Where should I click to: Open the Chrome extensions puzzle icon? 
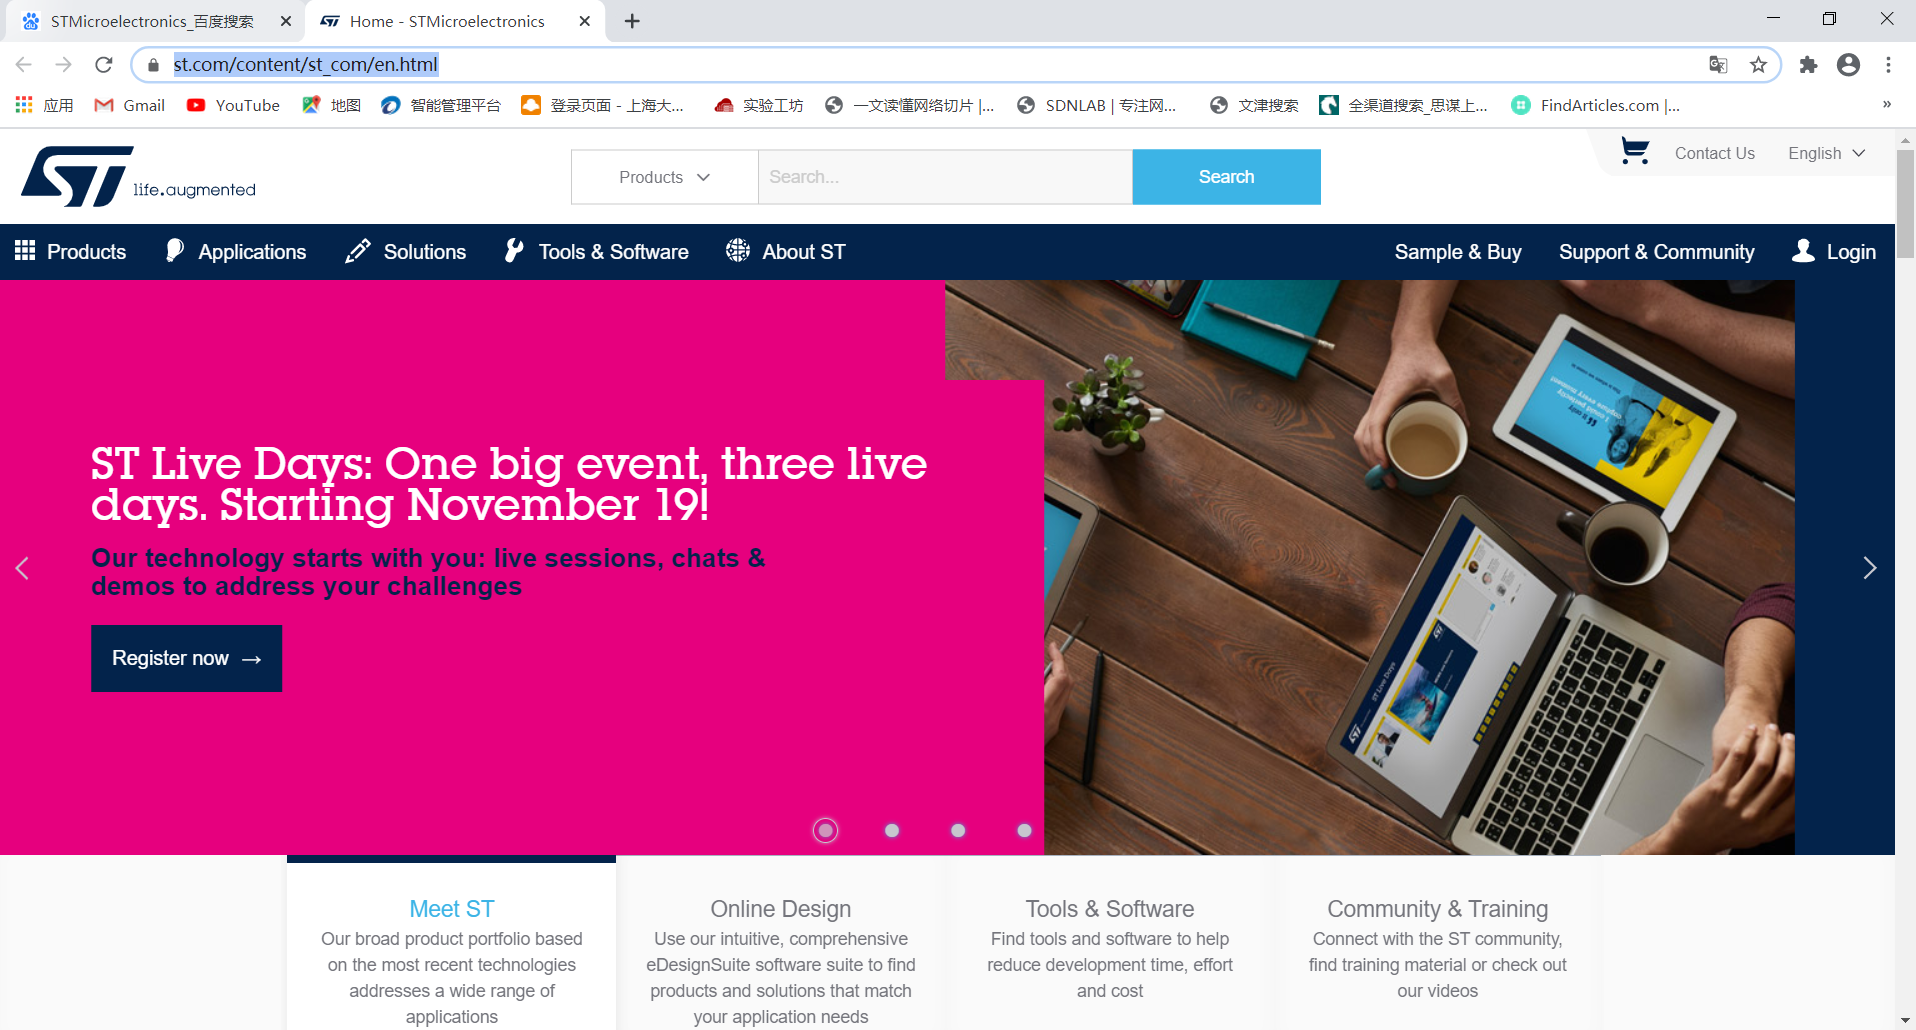tap(1808, 65)
